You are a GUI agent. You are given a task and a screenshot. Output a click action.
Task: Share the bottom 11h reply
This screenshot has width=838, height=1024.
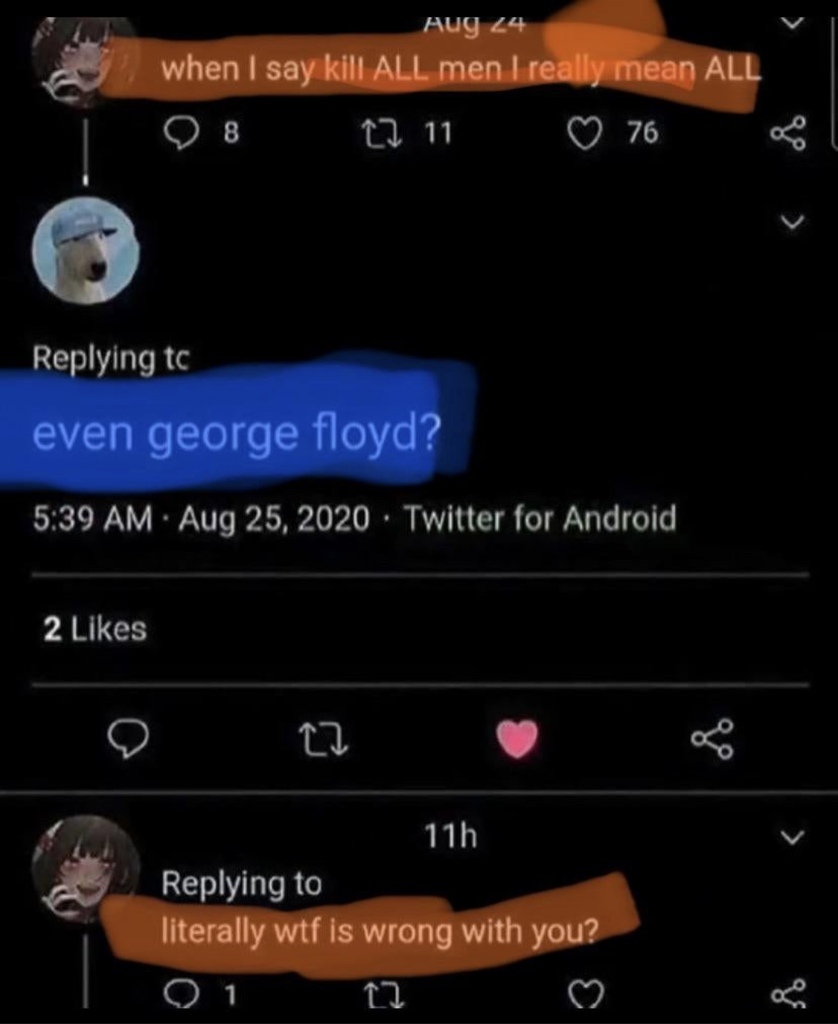pyautogui.click(x=787, y=995)
